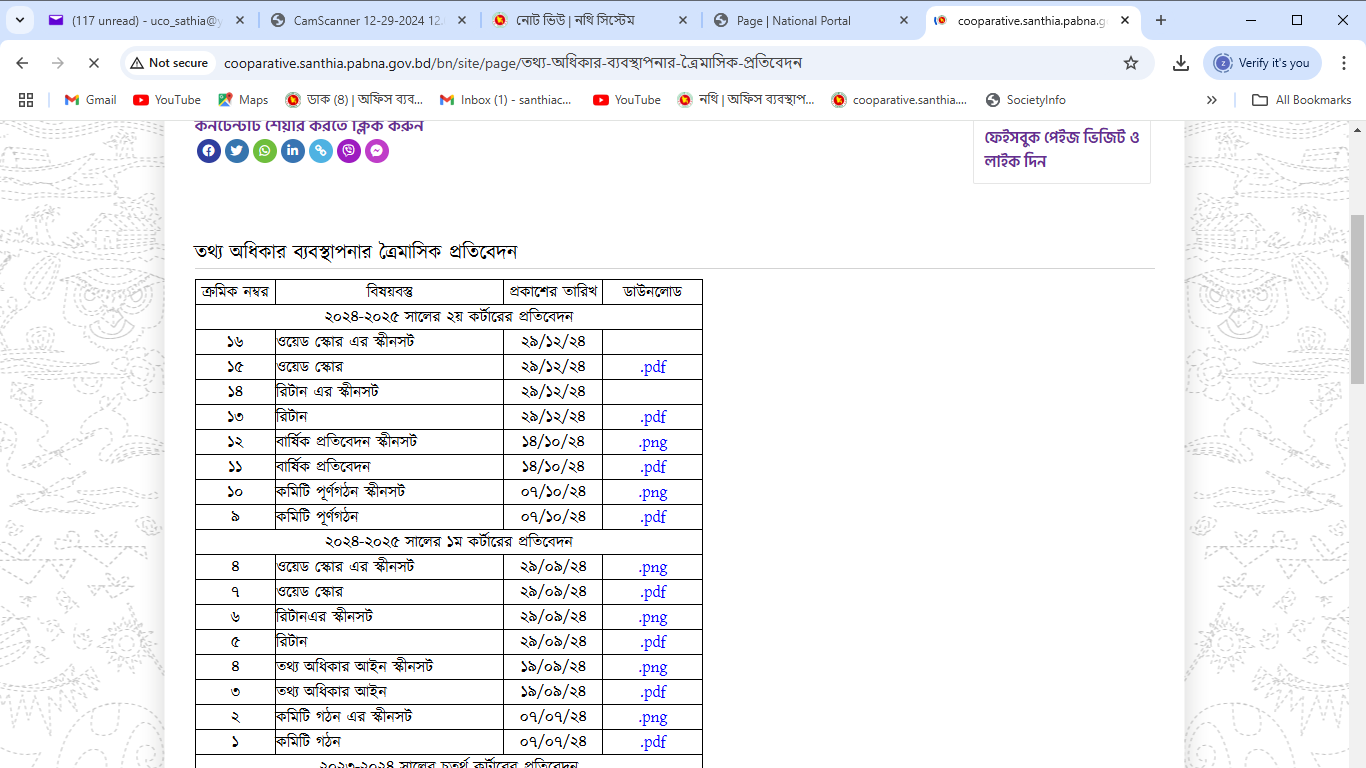Open the Chrome downloads icon
This screenshot has height=768, width=1366.
[x=1181, y=63]
